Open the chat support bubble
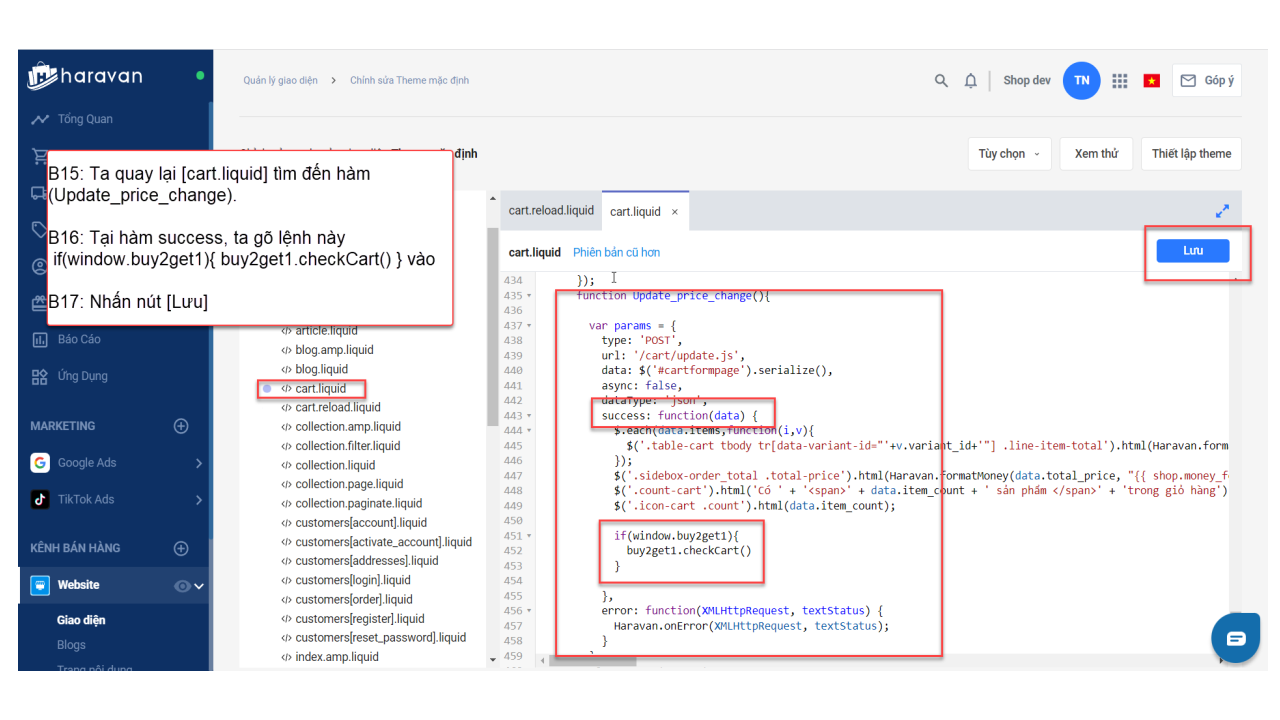The height and width of the screenshot is (720, 1280). (x=1236, y=639)
